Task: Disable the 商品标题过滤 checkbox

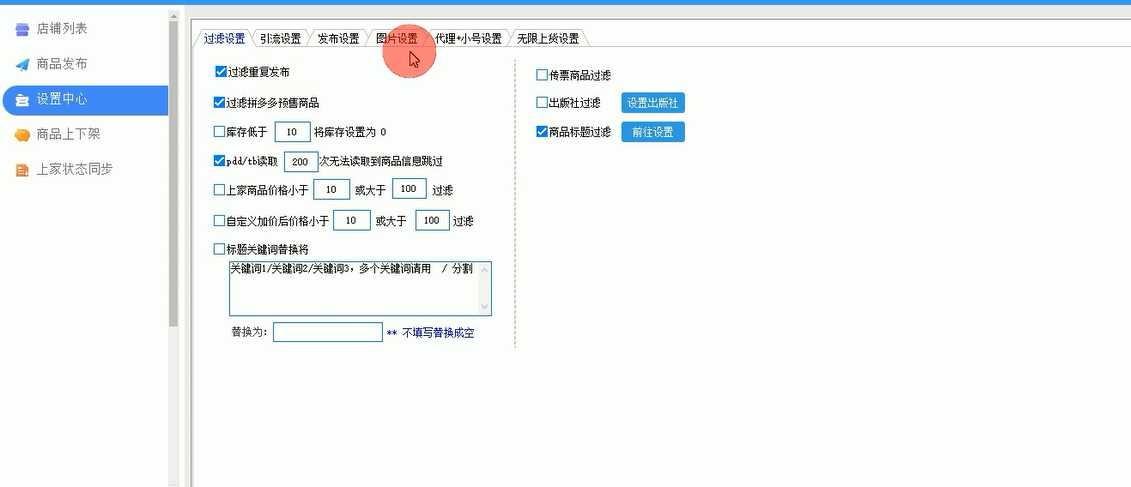Action: 542,132
